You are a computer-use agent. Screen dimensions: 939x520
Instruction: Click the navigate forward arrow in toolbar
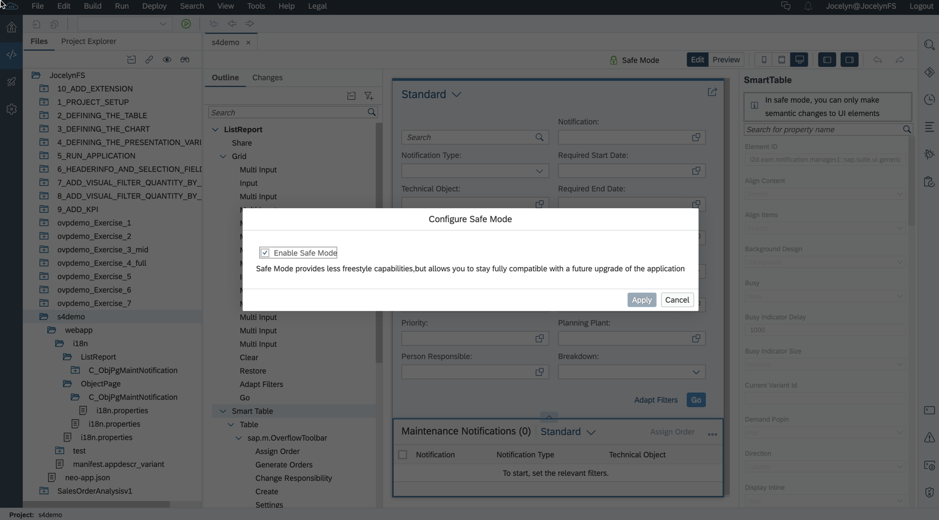pyautogui.click(x=250, y=24)
